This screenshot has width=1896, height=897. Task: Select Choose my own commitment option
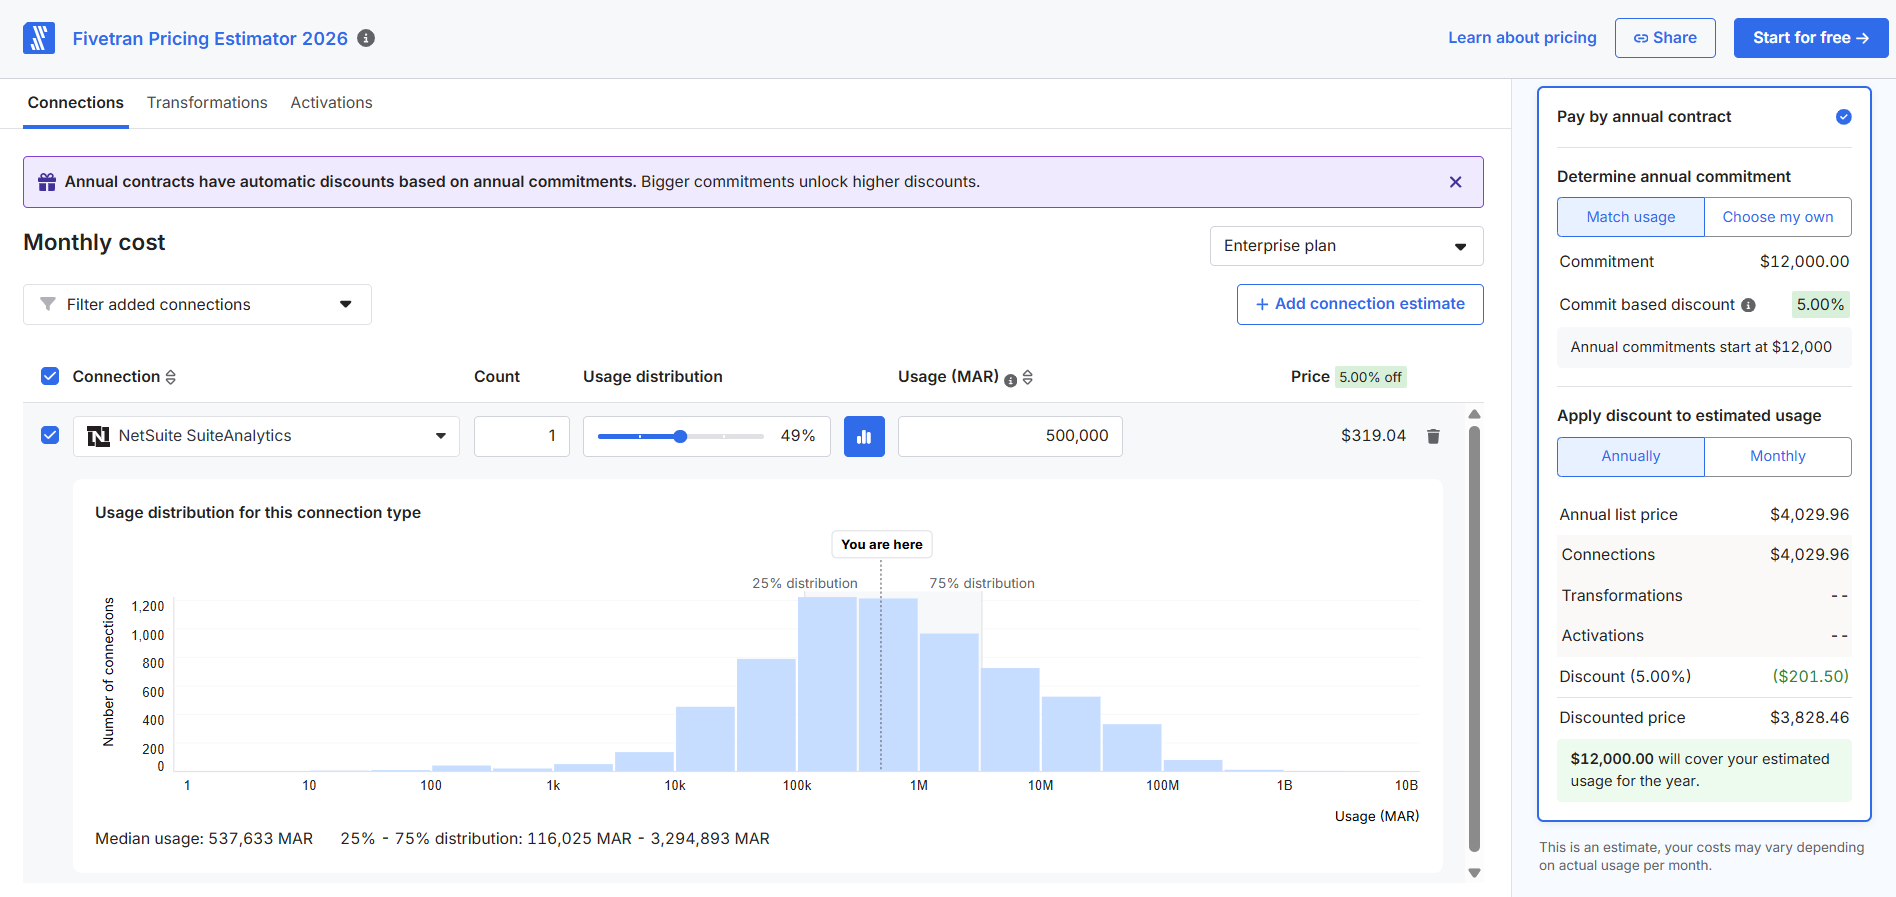pos(1778,217)
